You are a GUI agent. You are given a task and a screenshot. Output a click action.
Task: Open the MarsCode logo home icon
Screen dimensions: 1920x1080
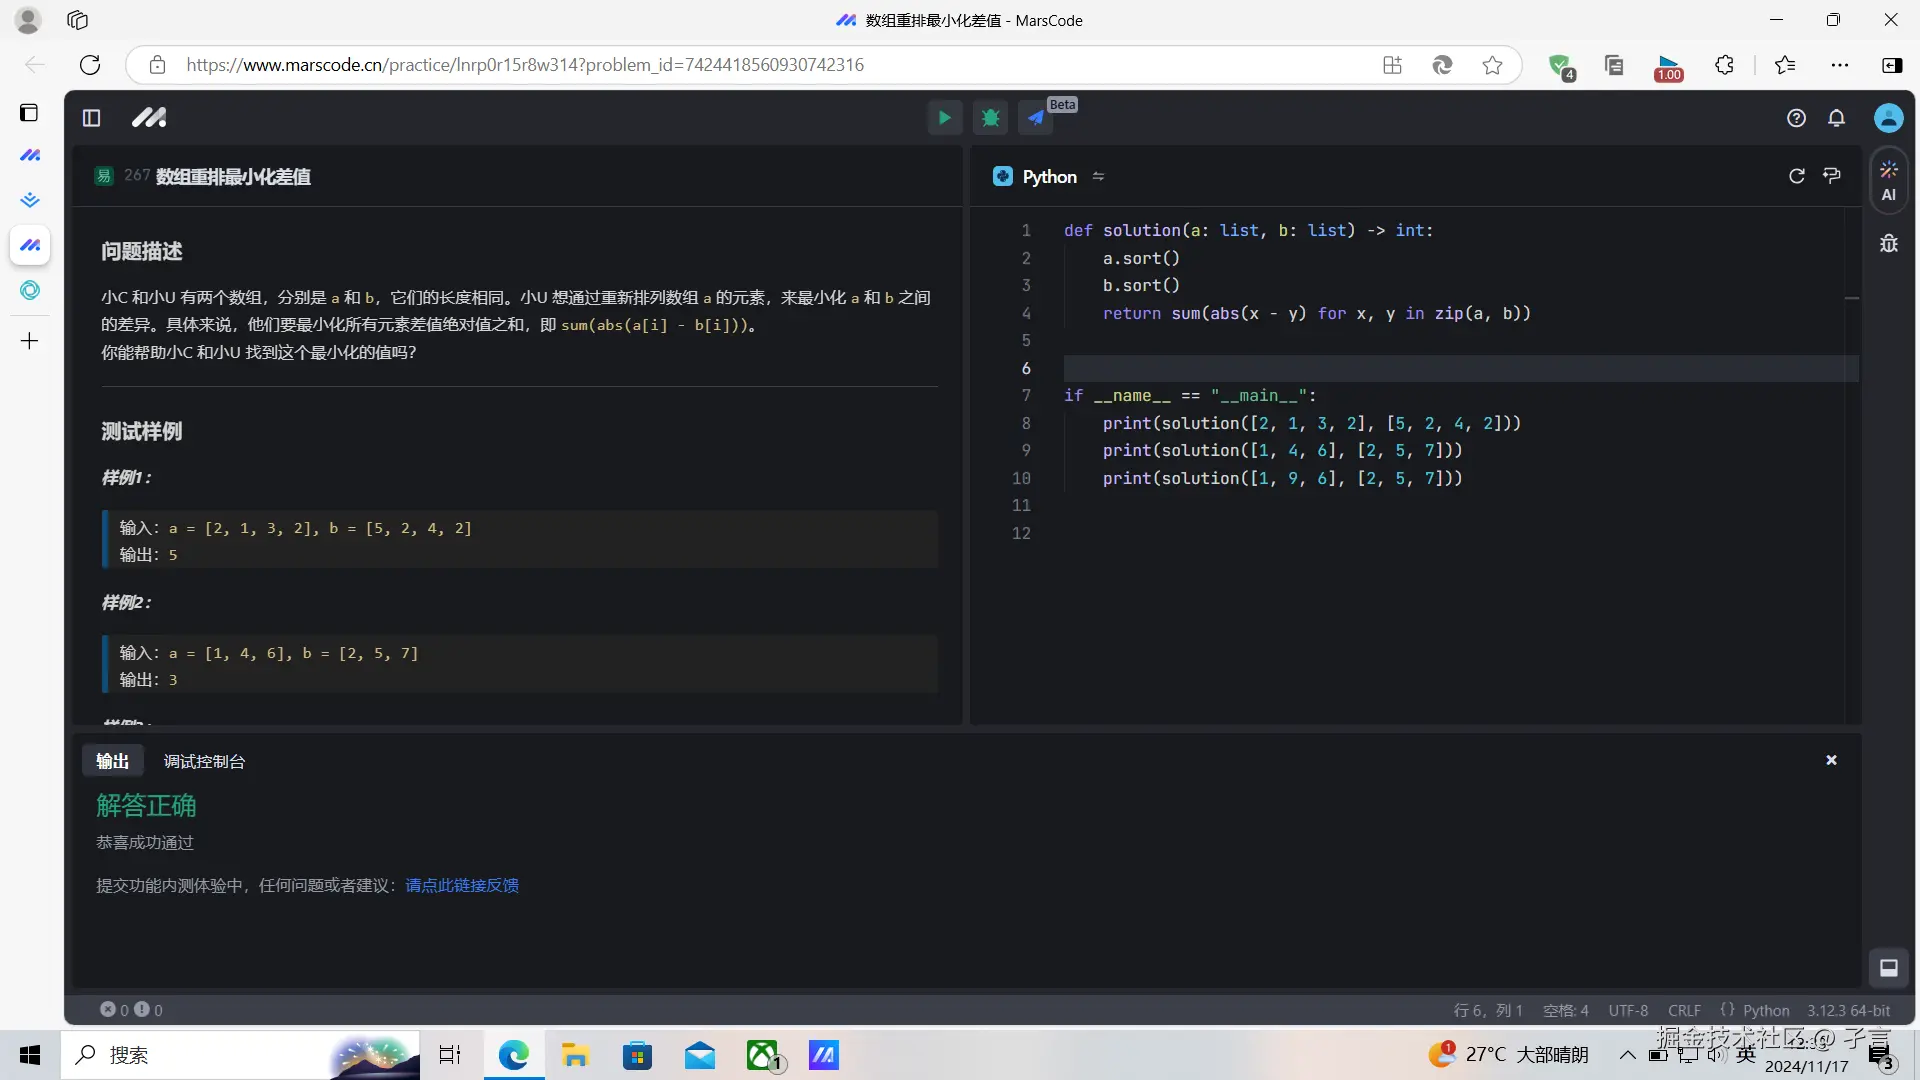click(x=149, y=118)
